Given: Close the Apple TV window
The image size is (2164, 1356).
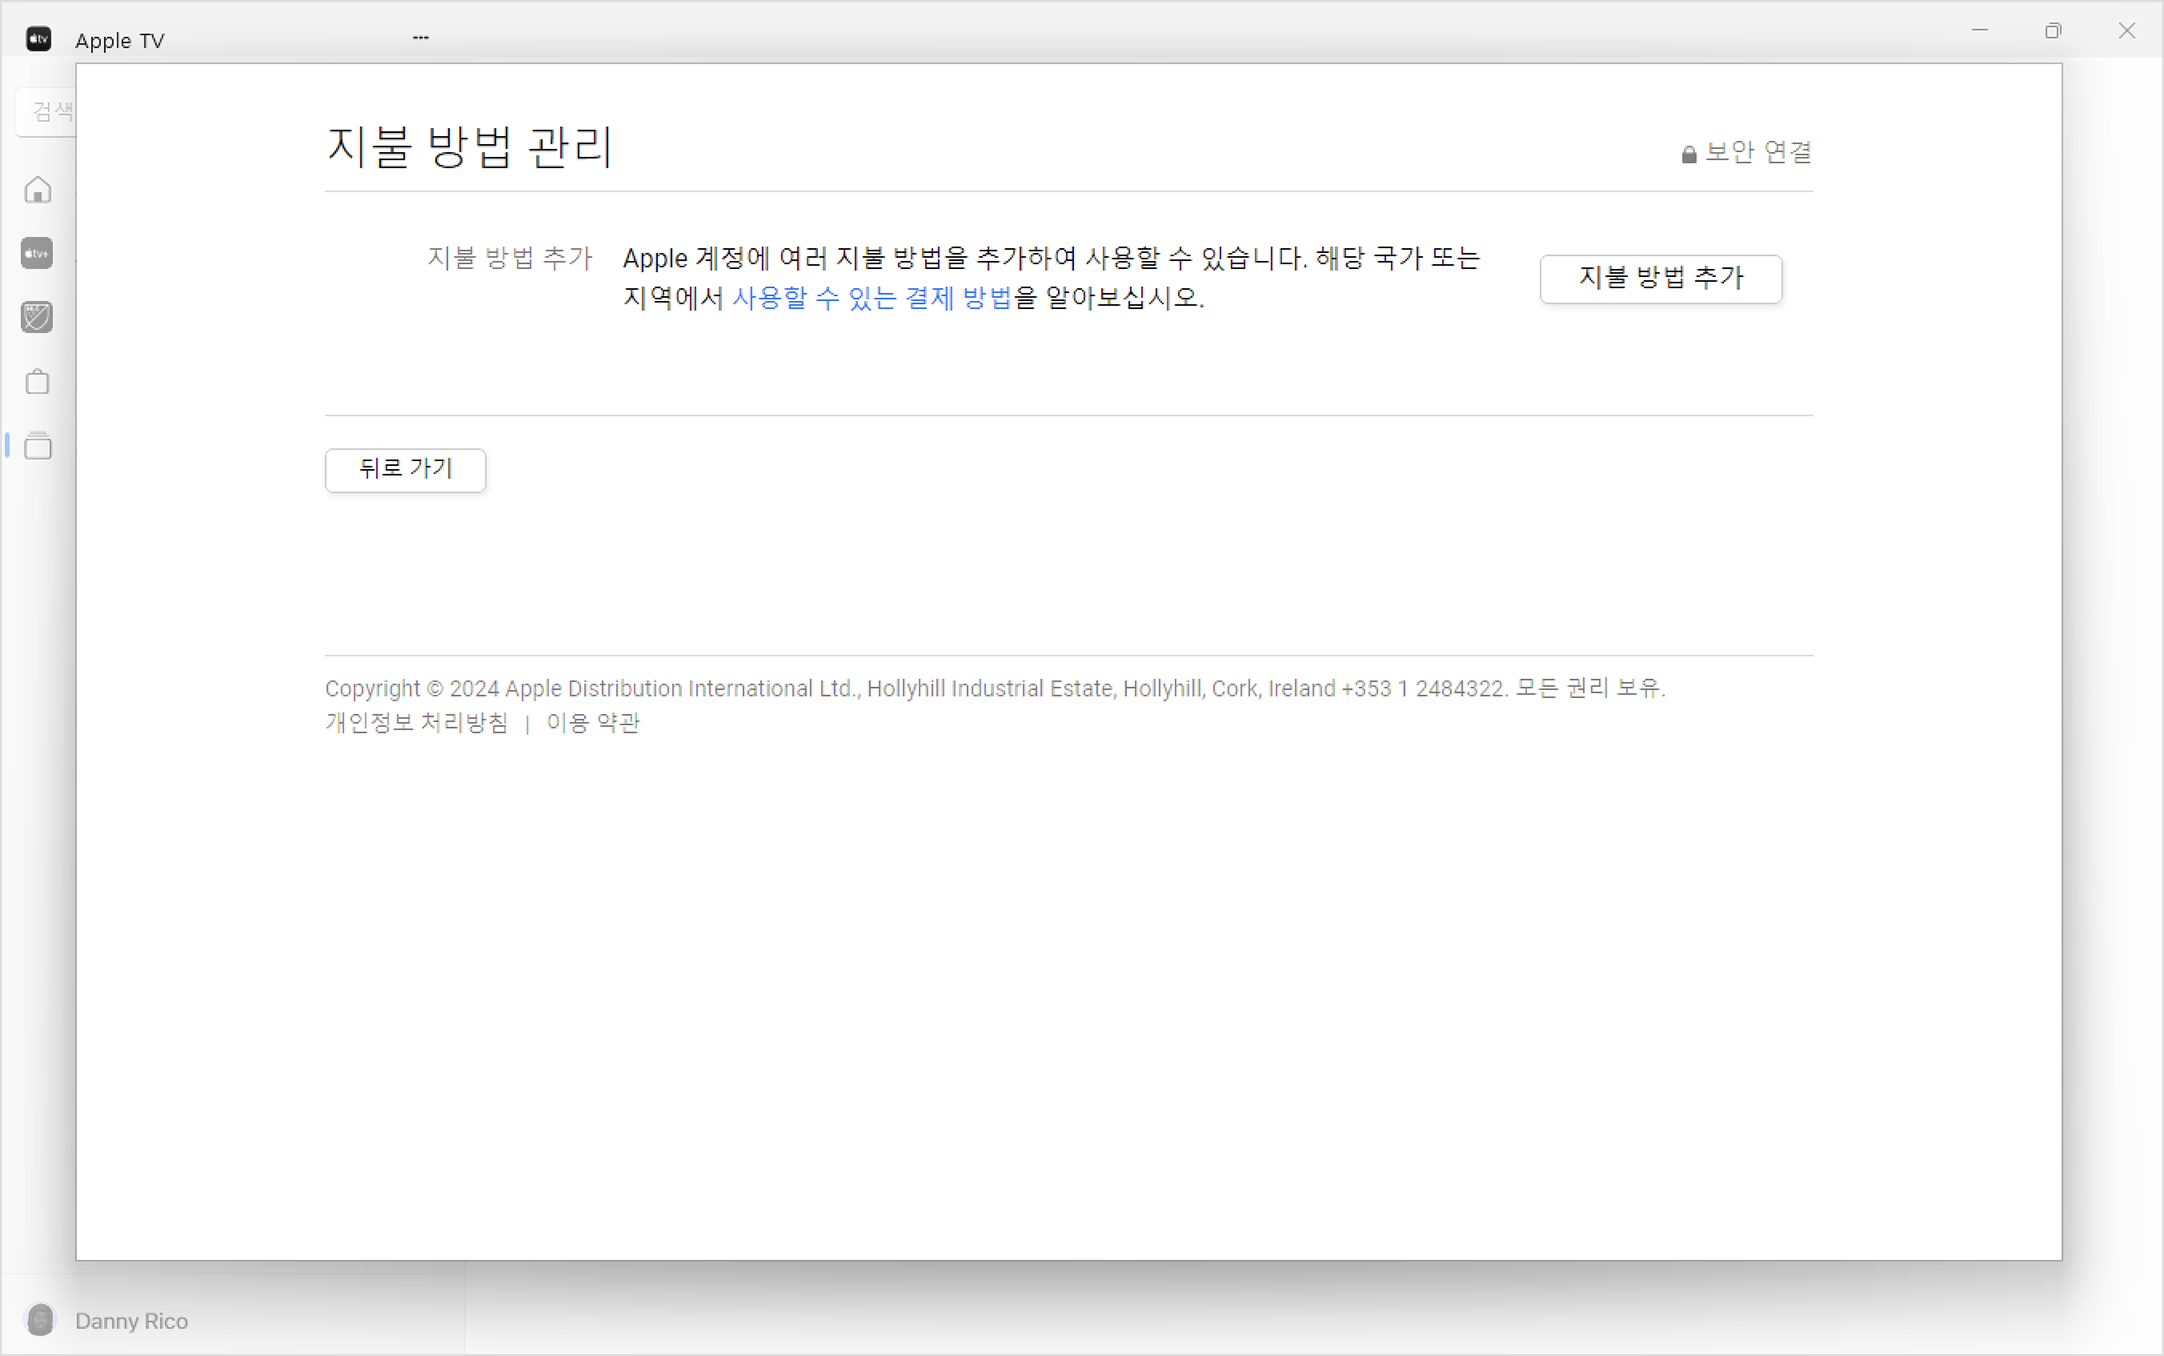Looking at the screenshot, I should click(x=2127, y=31).
